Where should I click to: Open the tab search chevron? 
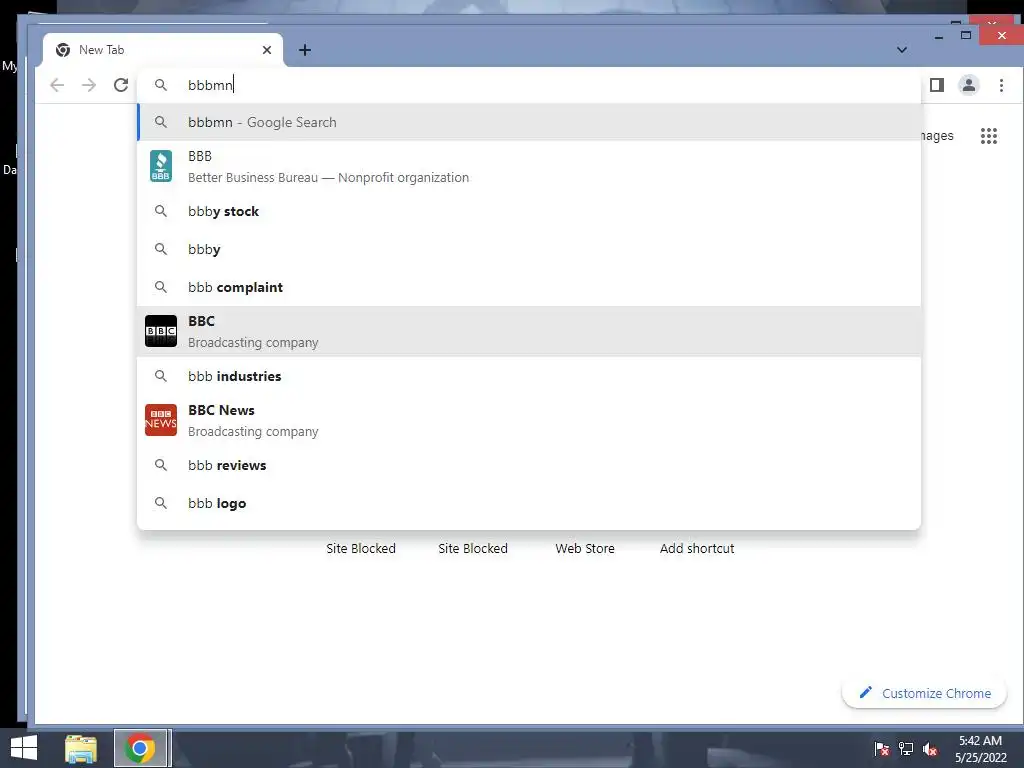(x=902, y=50)
